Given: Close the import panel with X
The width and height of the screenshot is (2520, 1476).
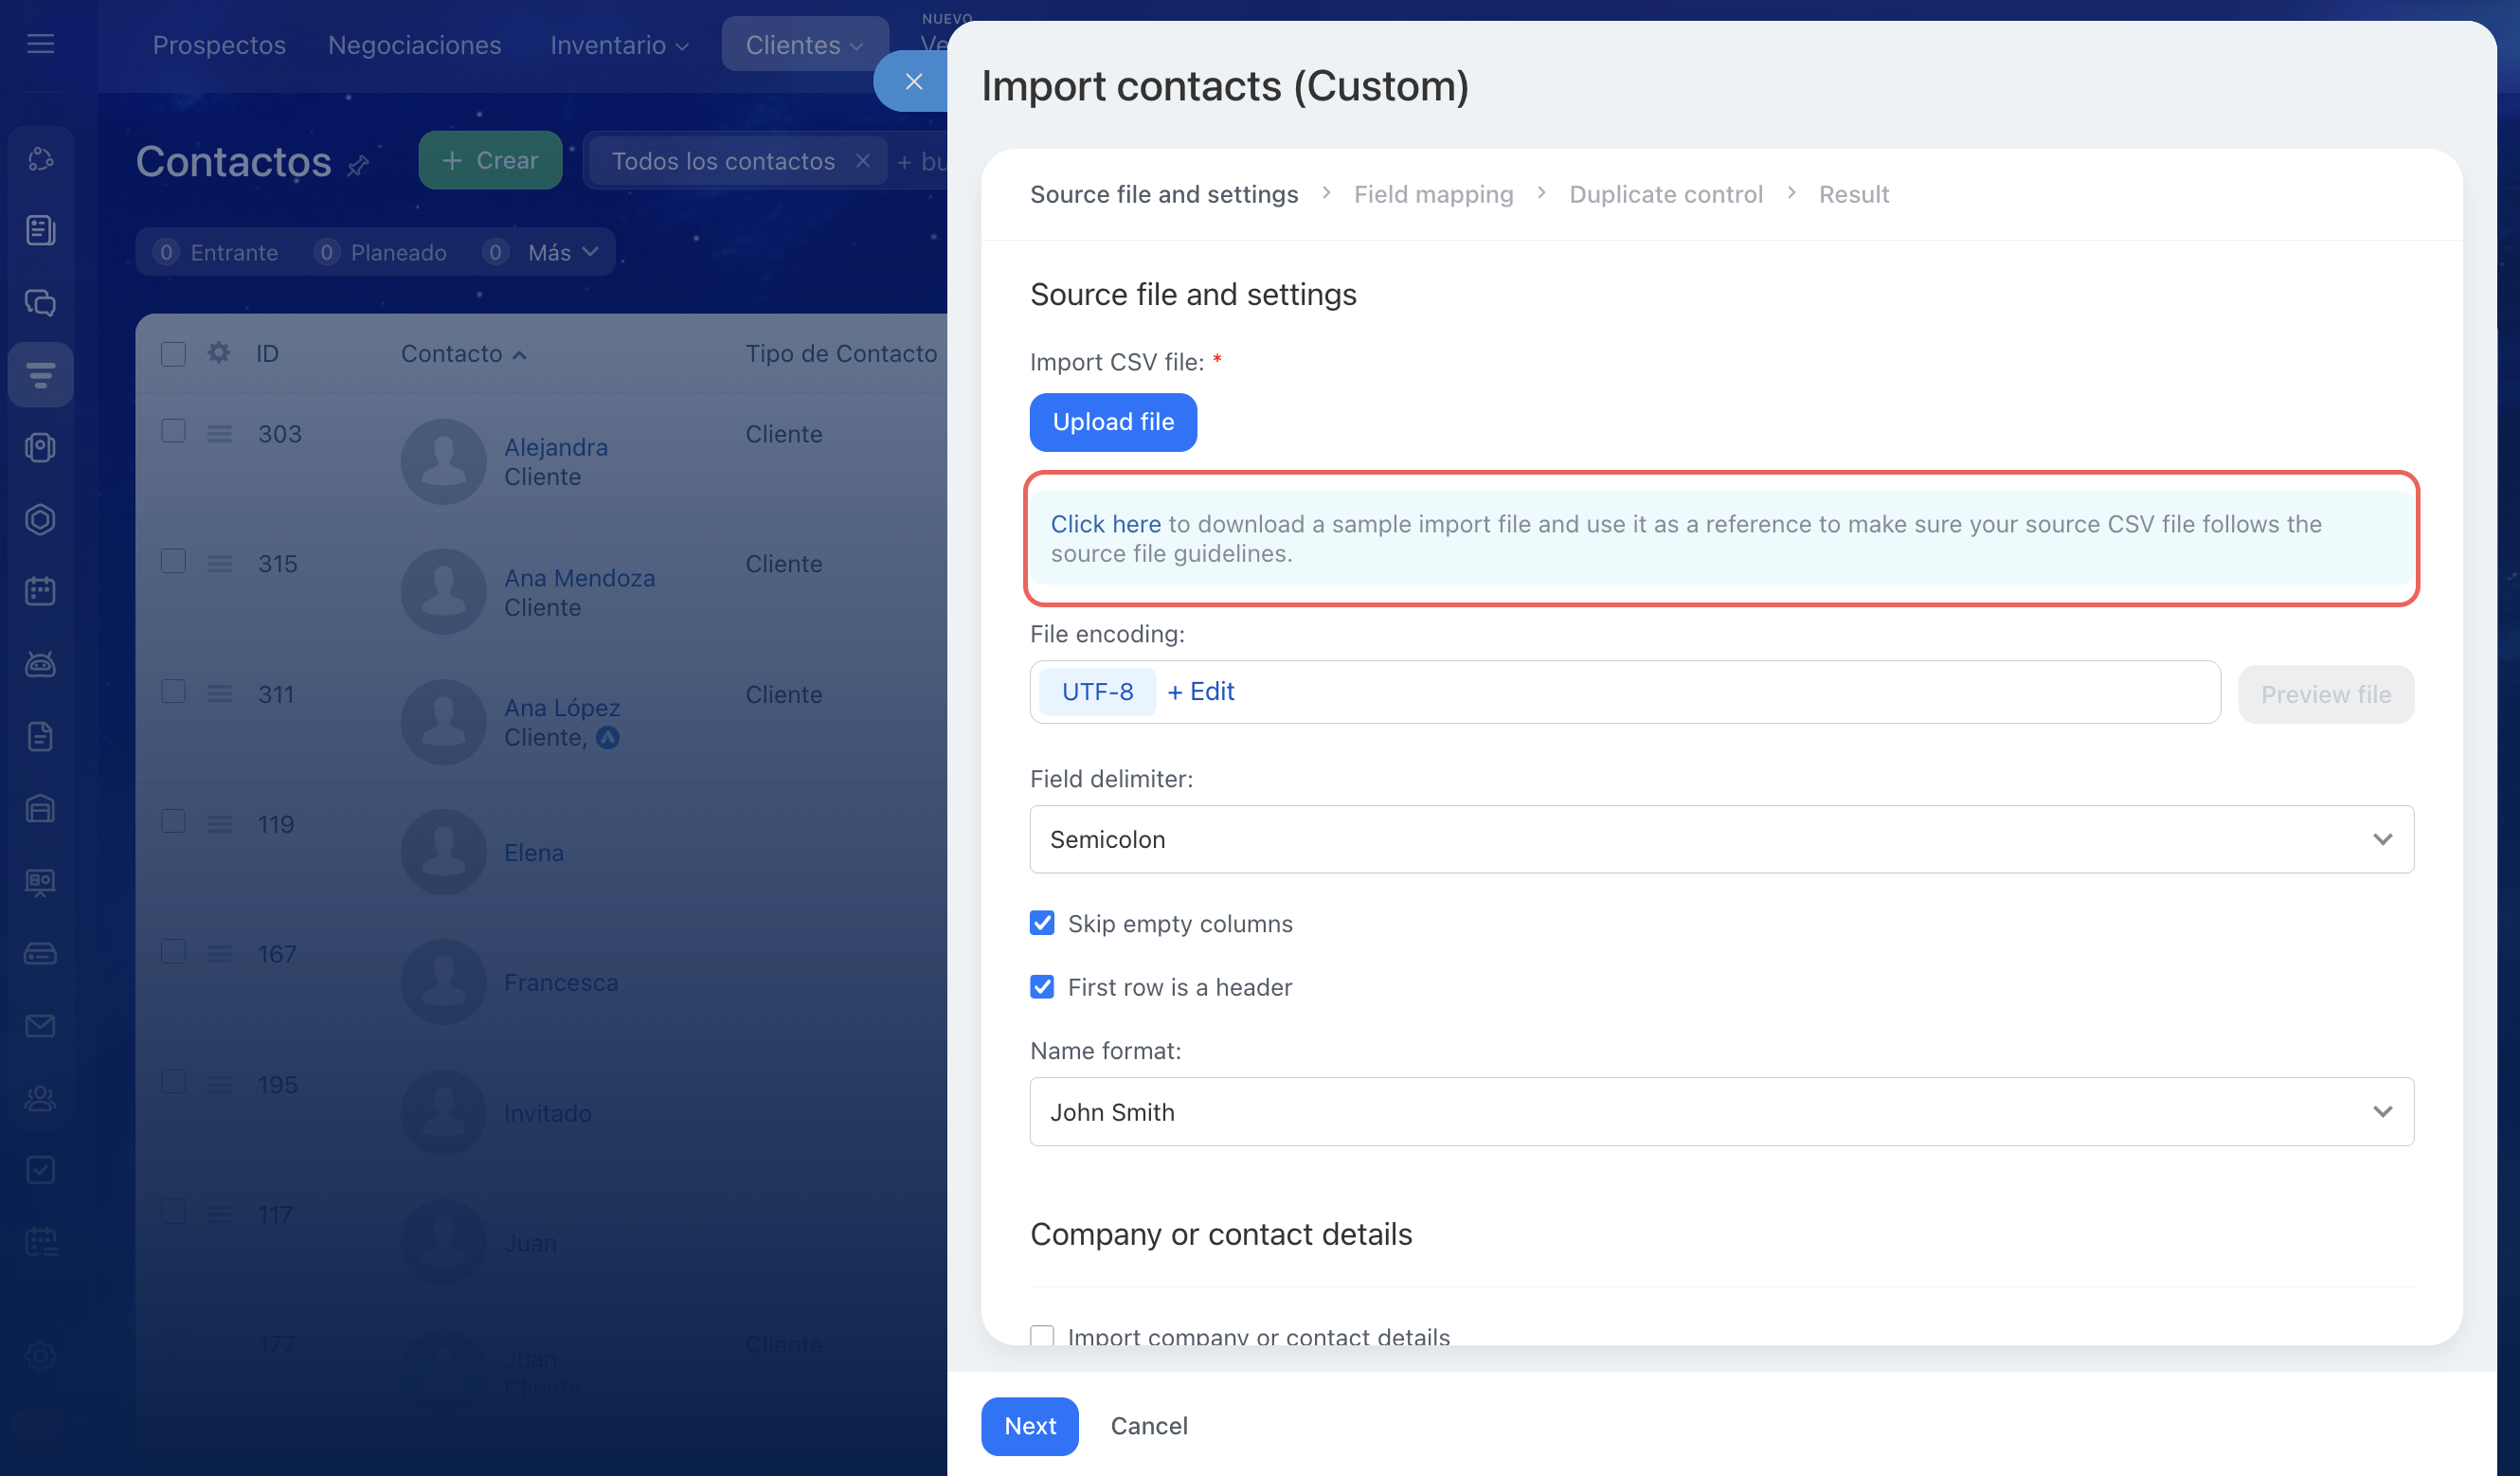Looking at the screenshot, I should point(913,82).
